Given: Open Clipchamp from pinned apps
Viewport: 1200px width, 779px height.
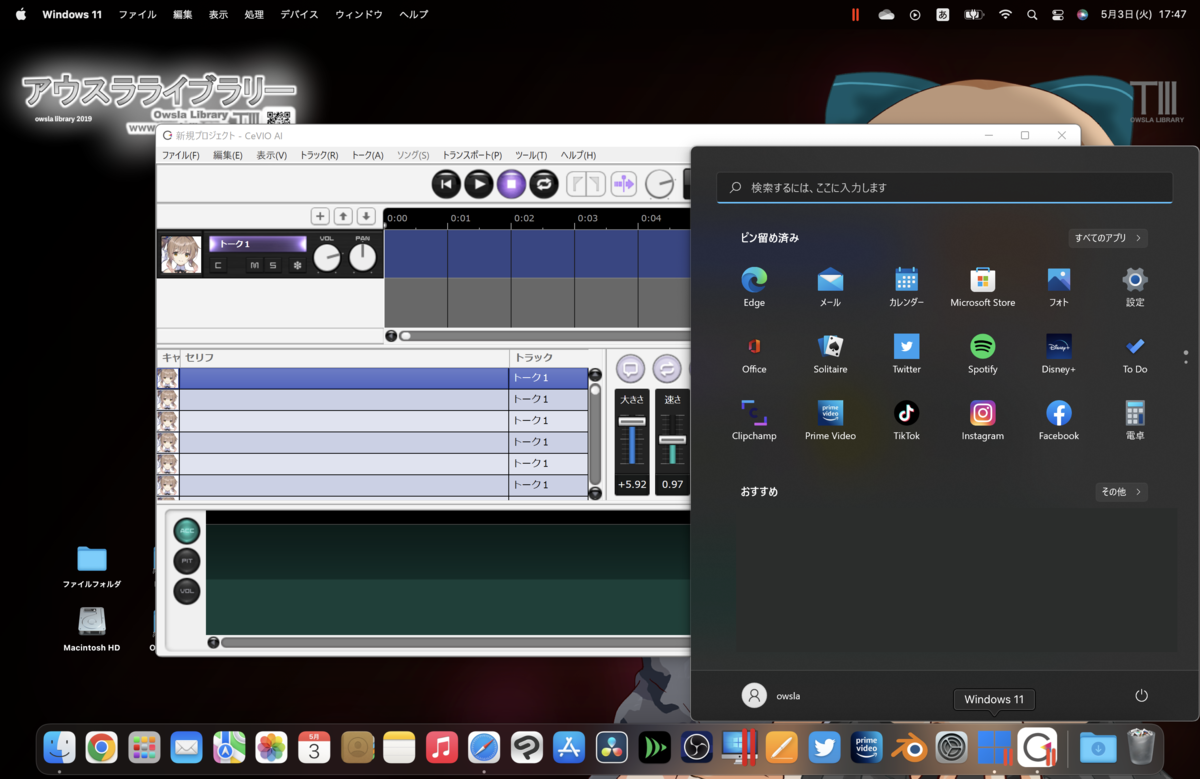Looking at the screenshot, I should 754,420.
